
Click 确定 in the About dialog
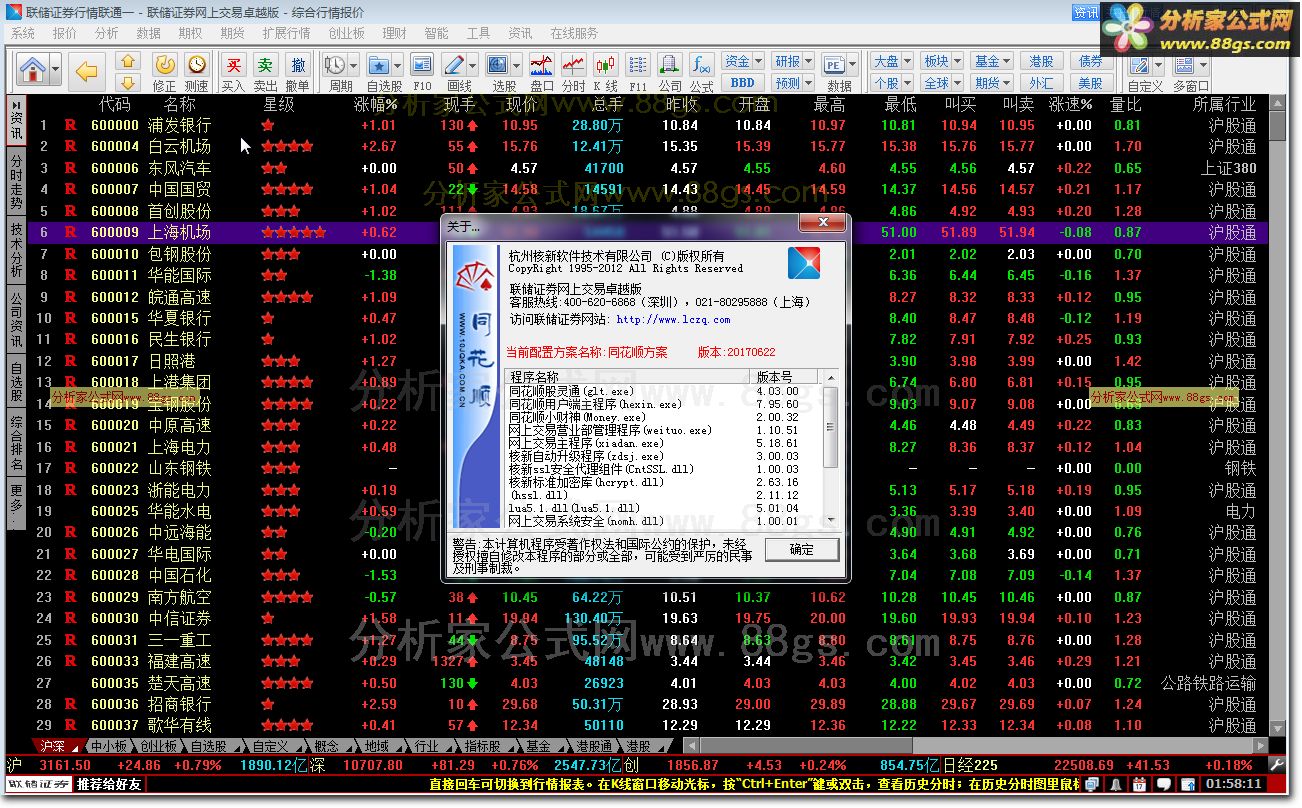[802, 549]
